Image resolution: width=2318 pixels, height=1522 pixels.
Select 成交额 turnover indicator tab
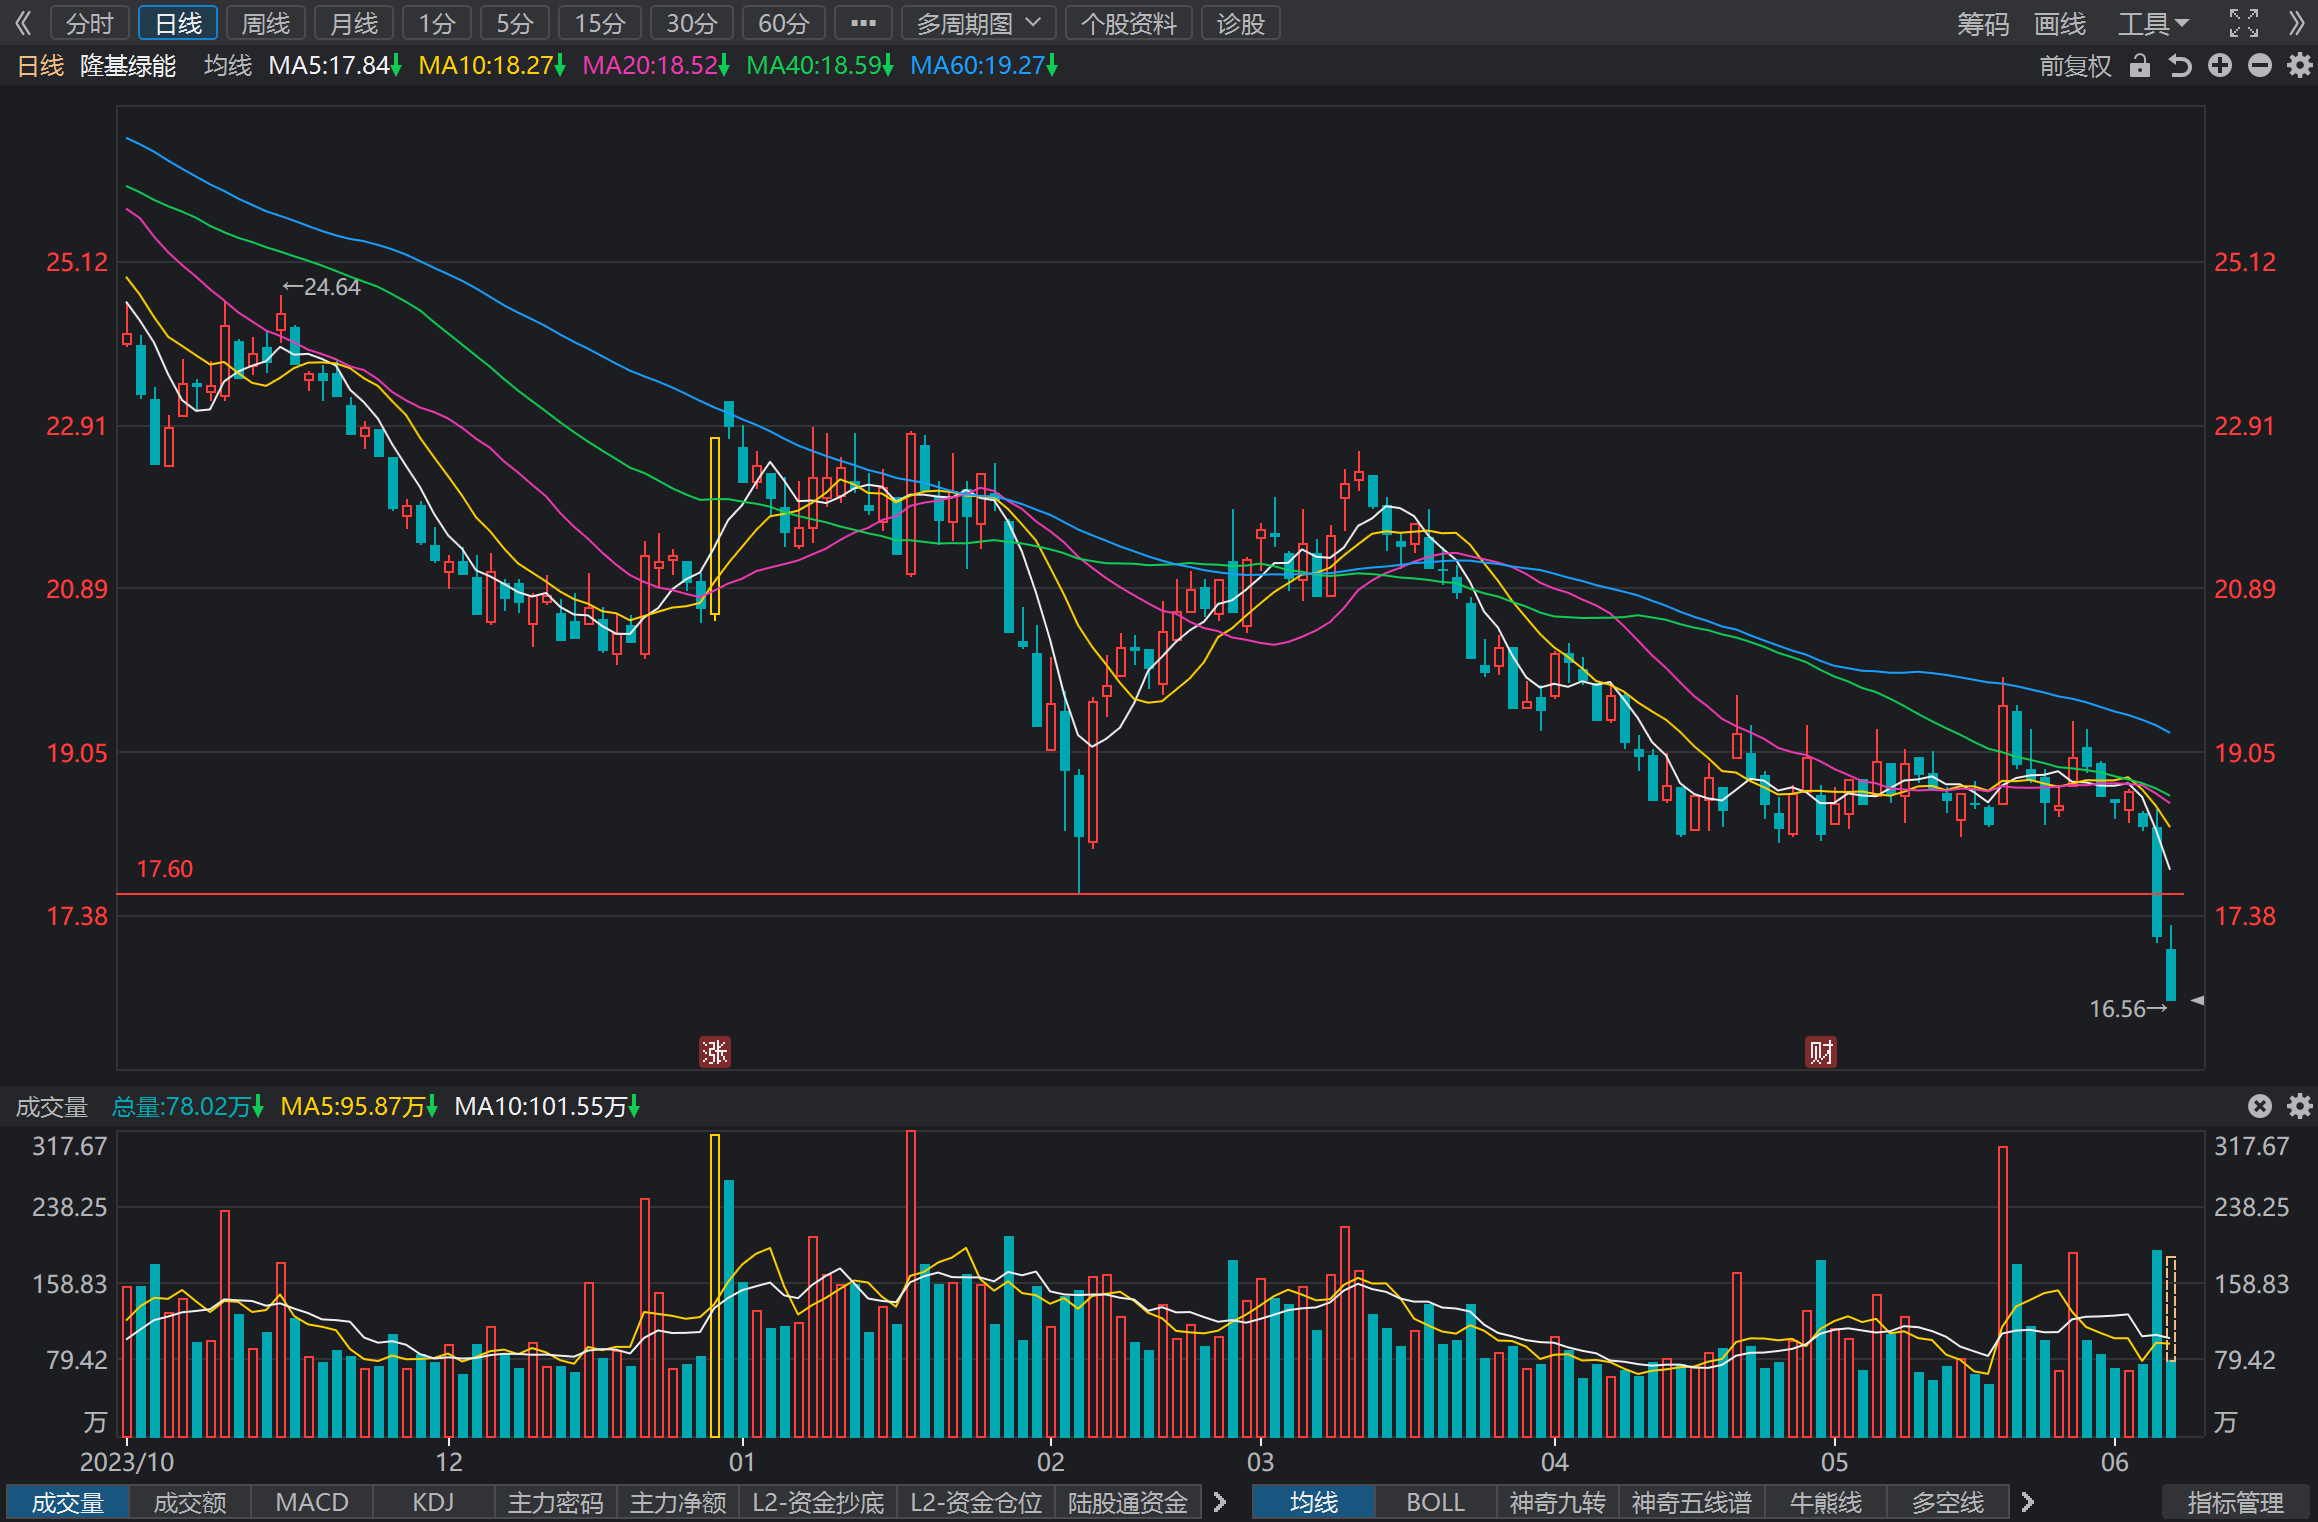[190, 1502]
